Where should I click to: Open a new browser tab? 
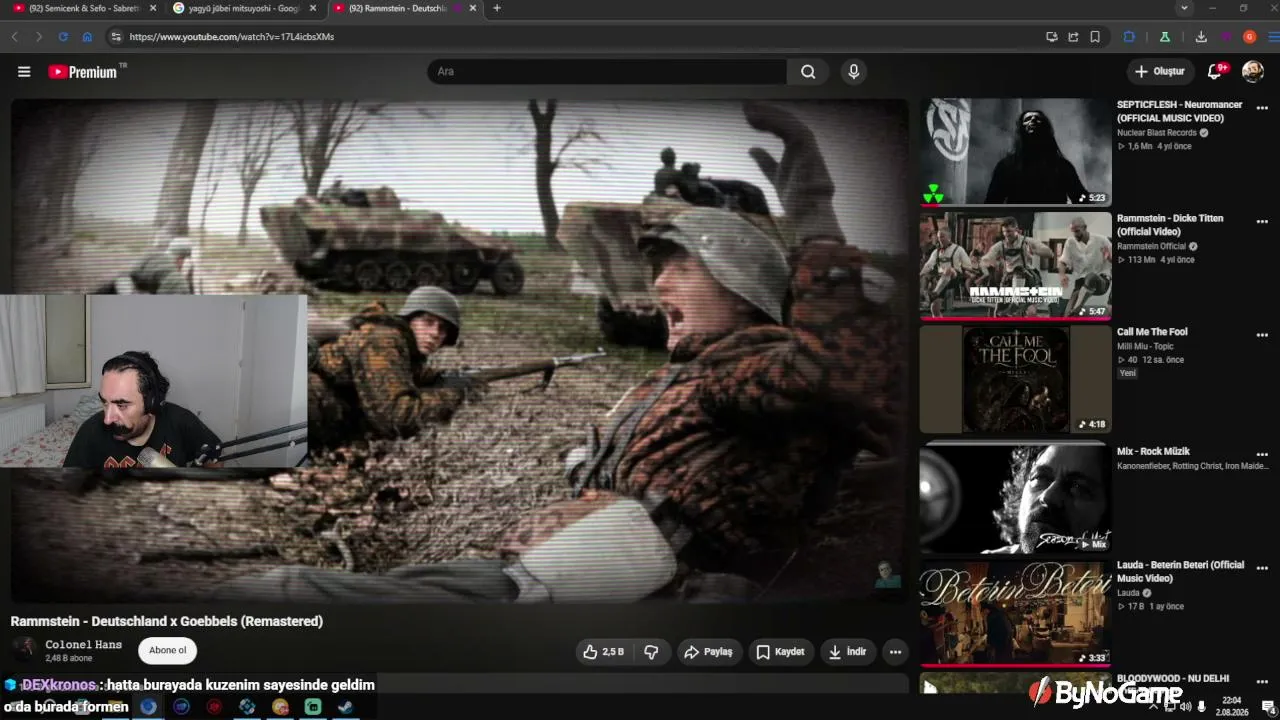[x=497, y=8]
